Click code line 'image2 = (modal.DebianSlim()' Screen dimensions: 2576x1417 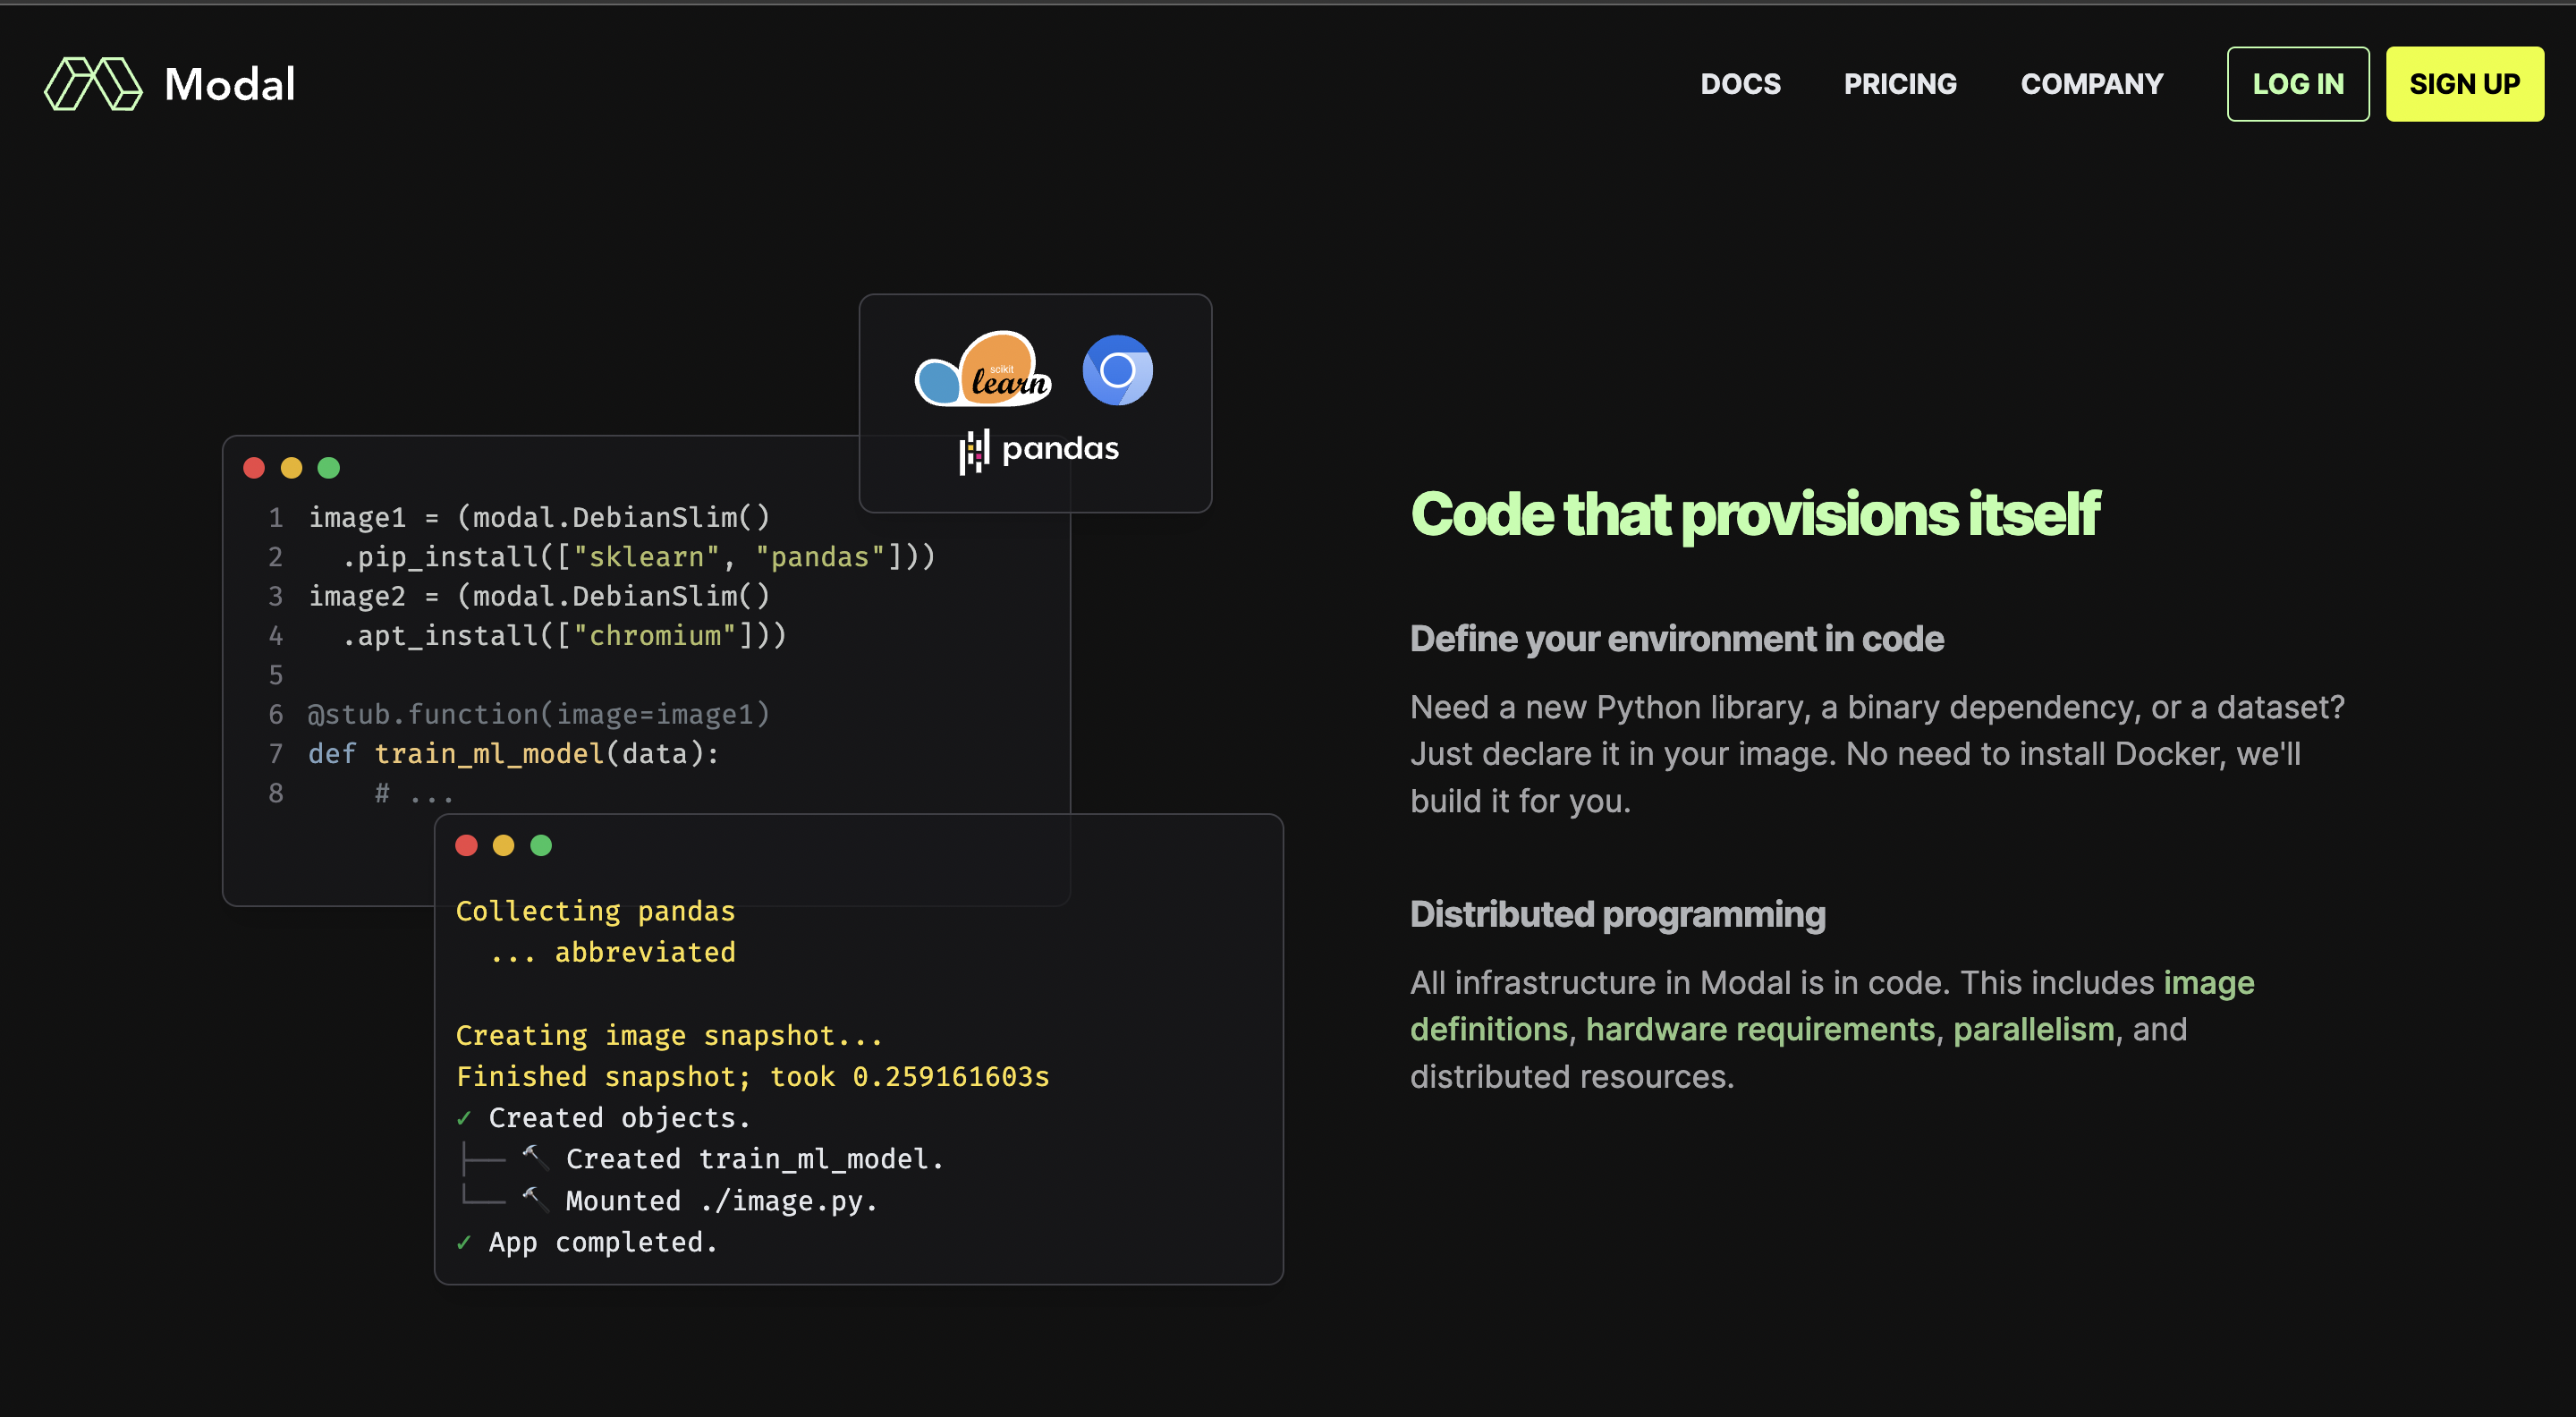point(539,597)
